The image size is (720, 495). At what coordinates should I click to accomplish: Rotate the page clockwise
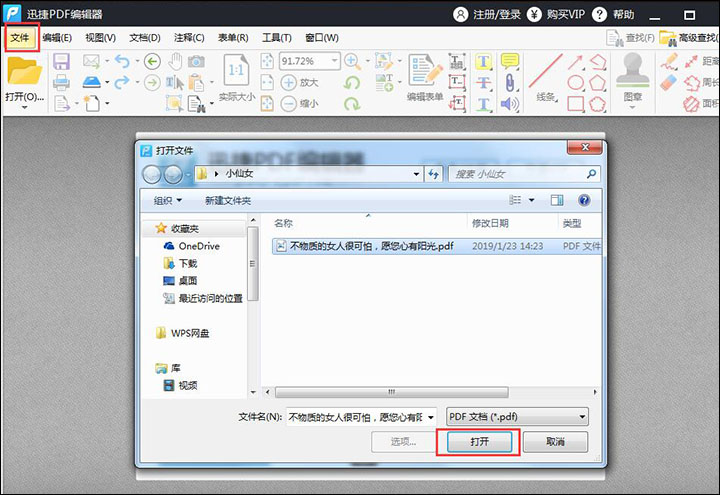[352, 104]
